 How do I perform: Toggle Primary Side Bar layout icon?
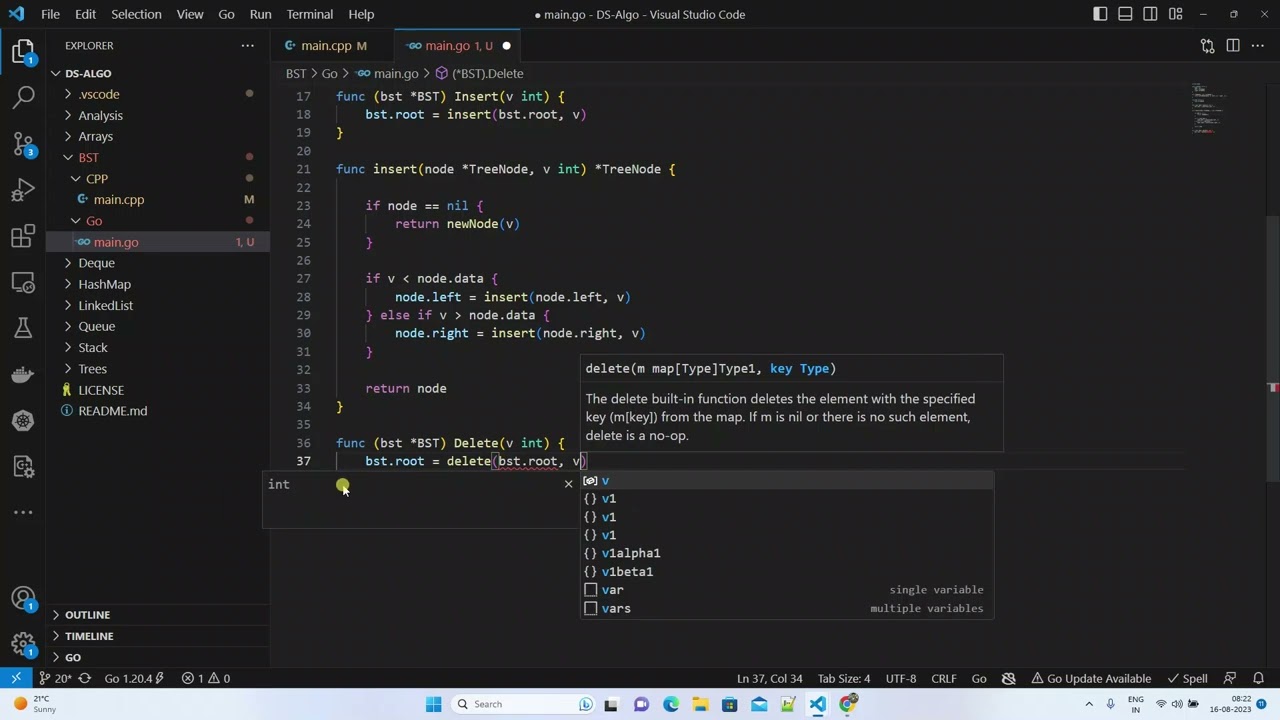tap(1100, 14)
